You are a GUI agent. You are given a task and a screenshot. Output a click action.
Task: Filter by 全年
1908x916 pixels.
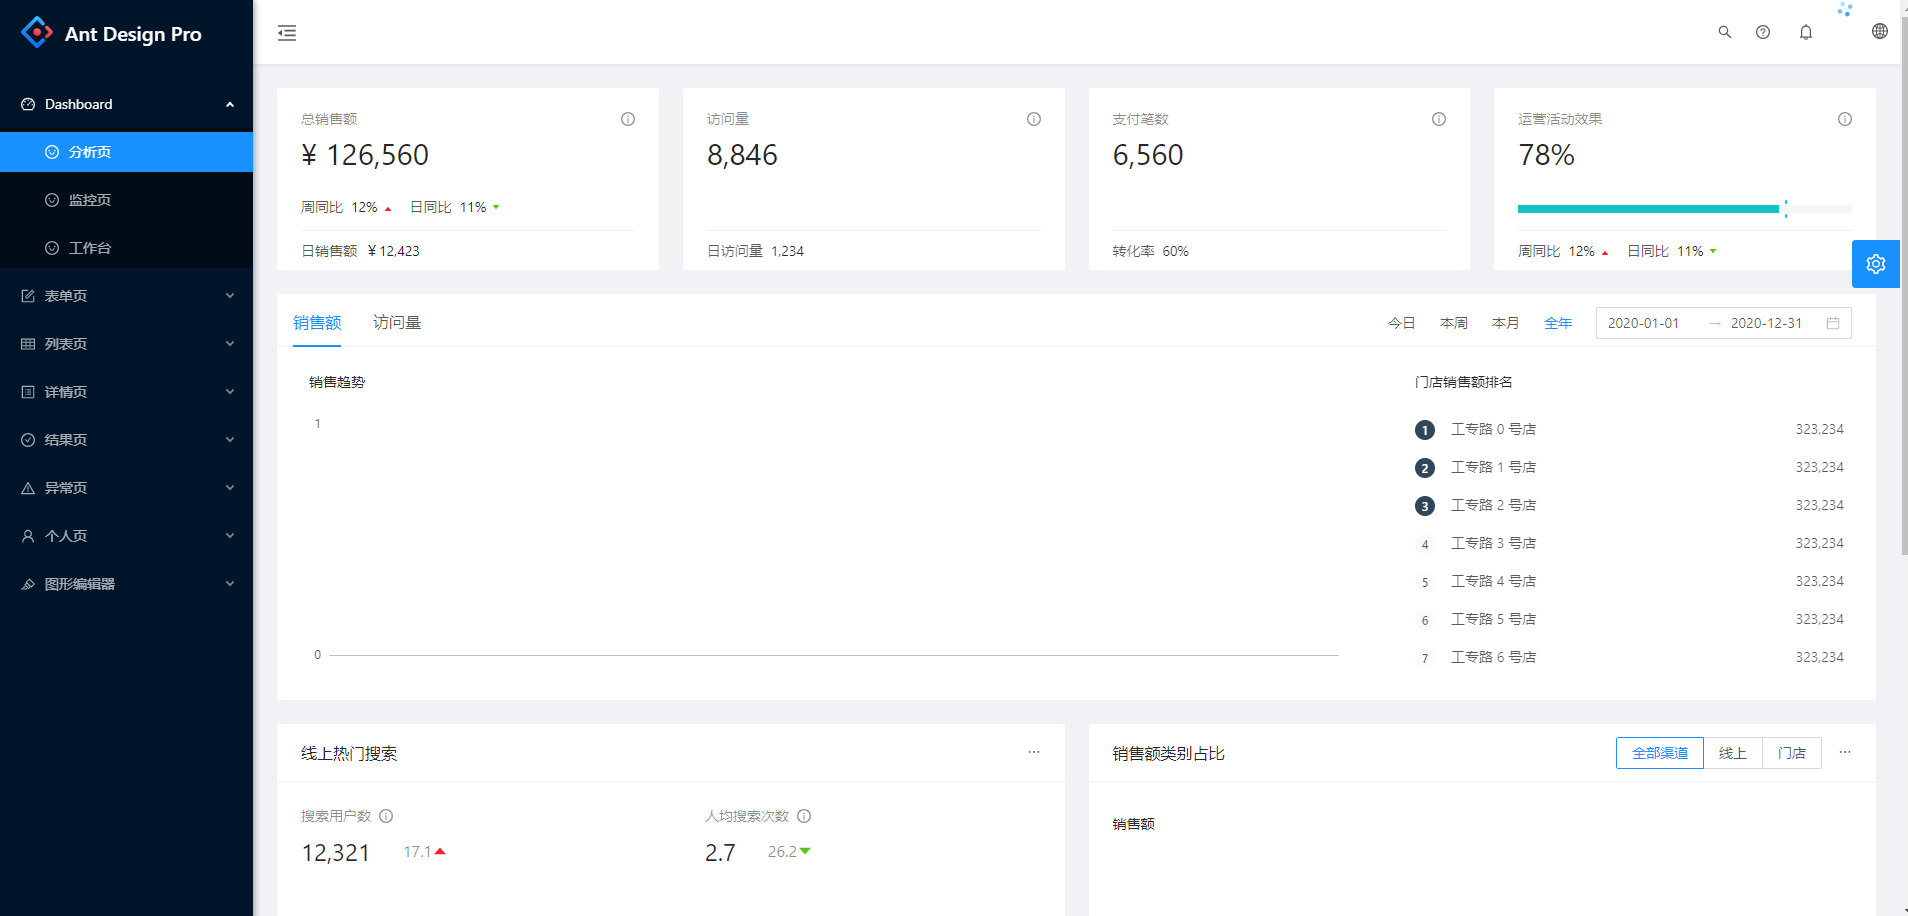[x=1558, y=323]
